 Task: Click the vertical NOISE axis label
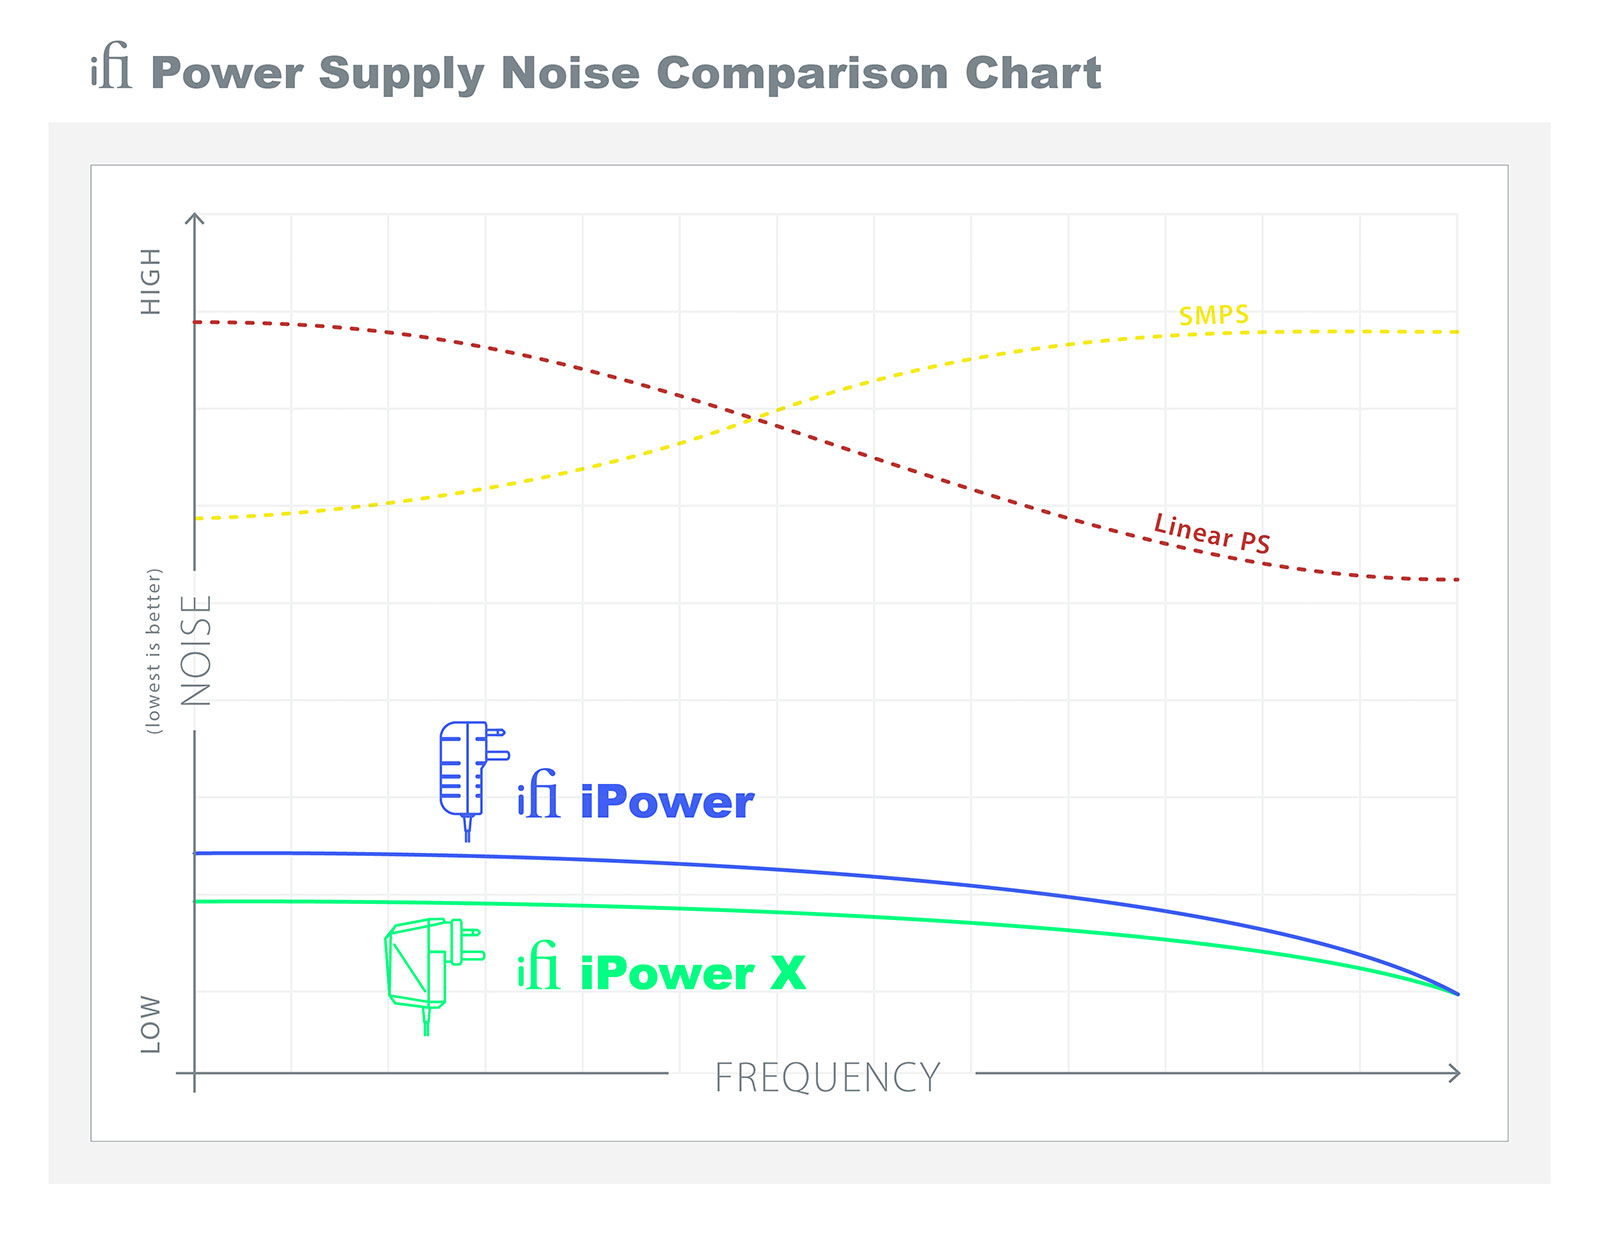197,650
